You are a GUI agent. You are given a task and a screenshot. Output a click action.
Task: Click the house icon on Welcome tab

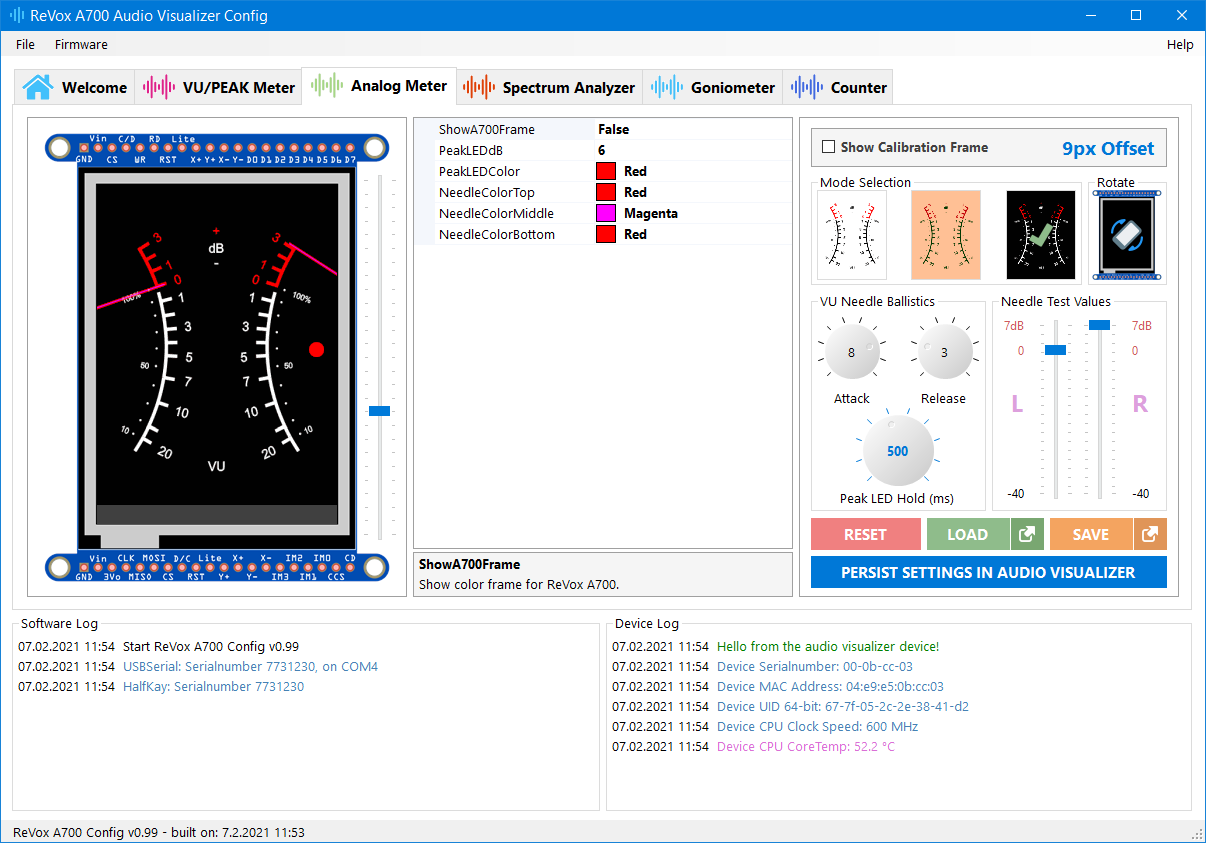[x=37, y=87]
